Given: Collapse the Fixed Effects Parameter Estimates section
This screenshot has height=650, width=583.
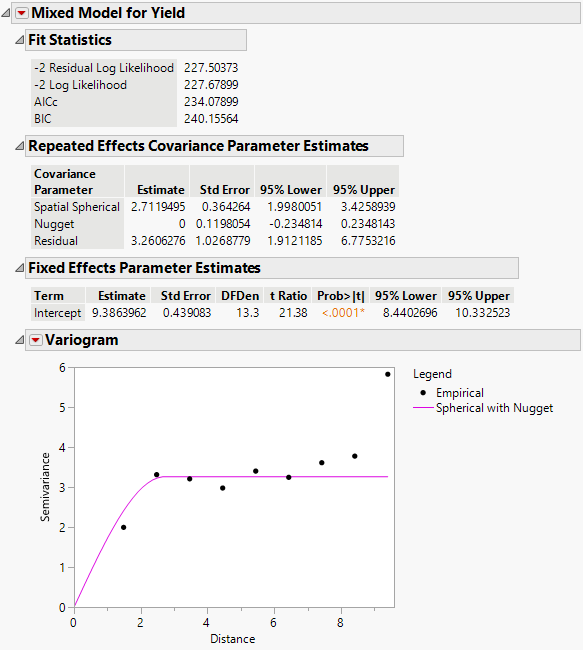Looking at the screenshot, I should click(19, 268).
